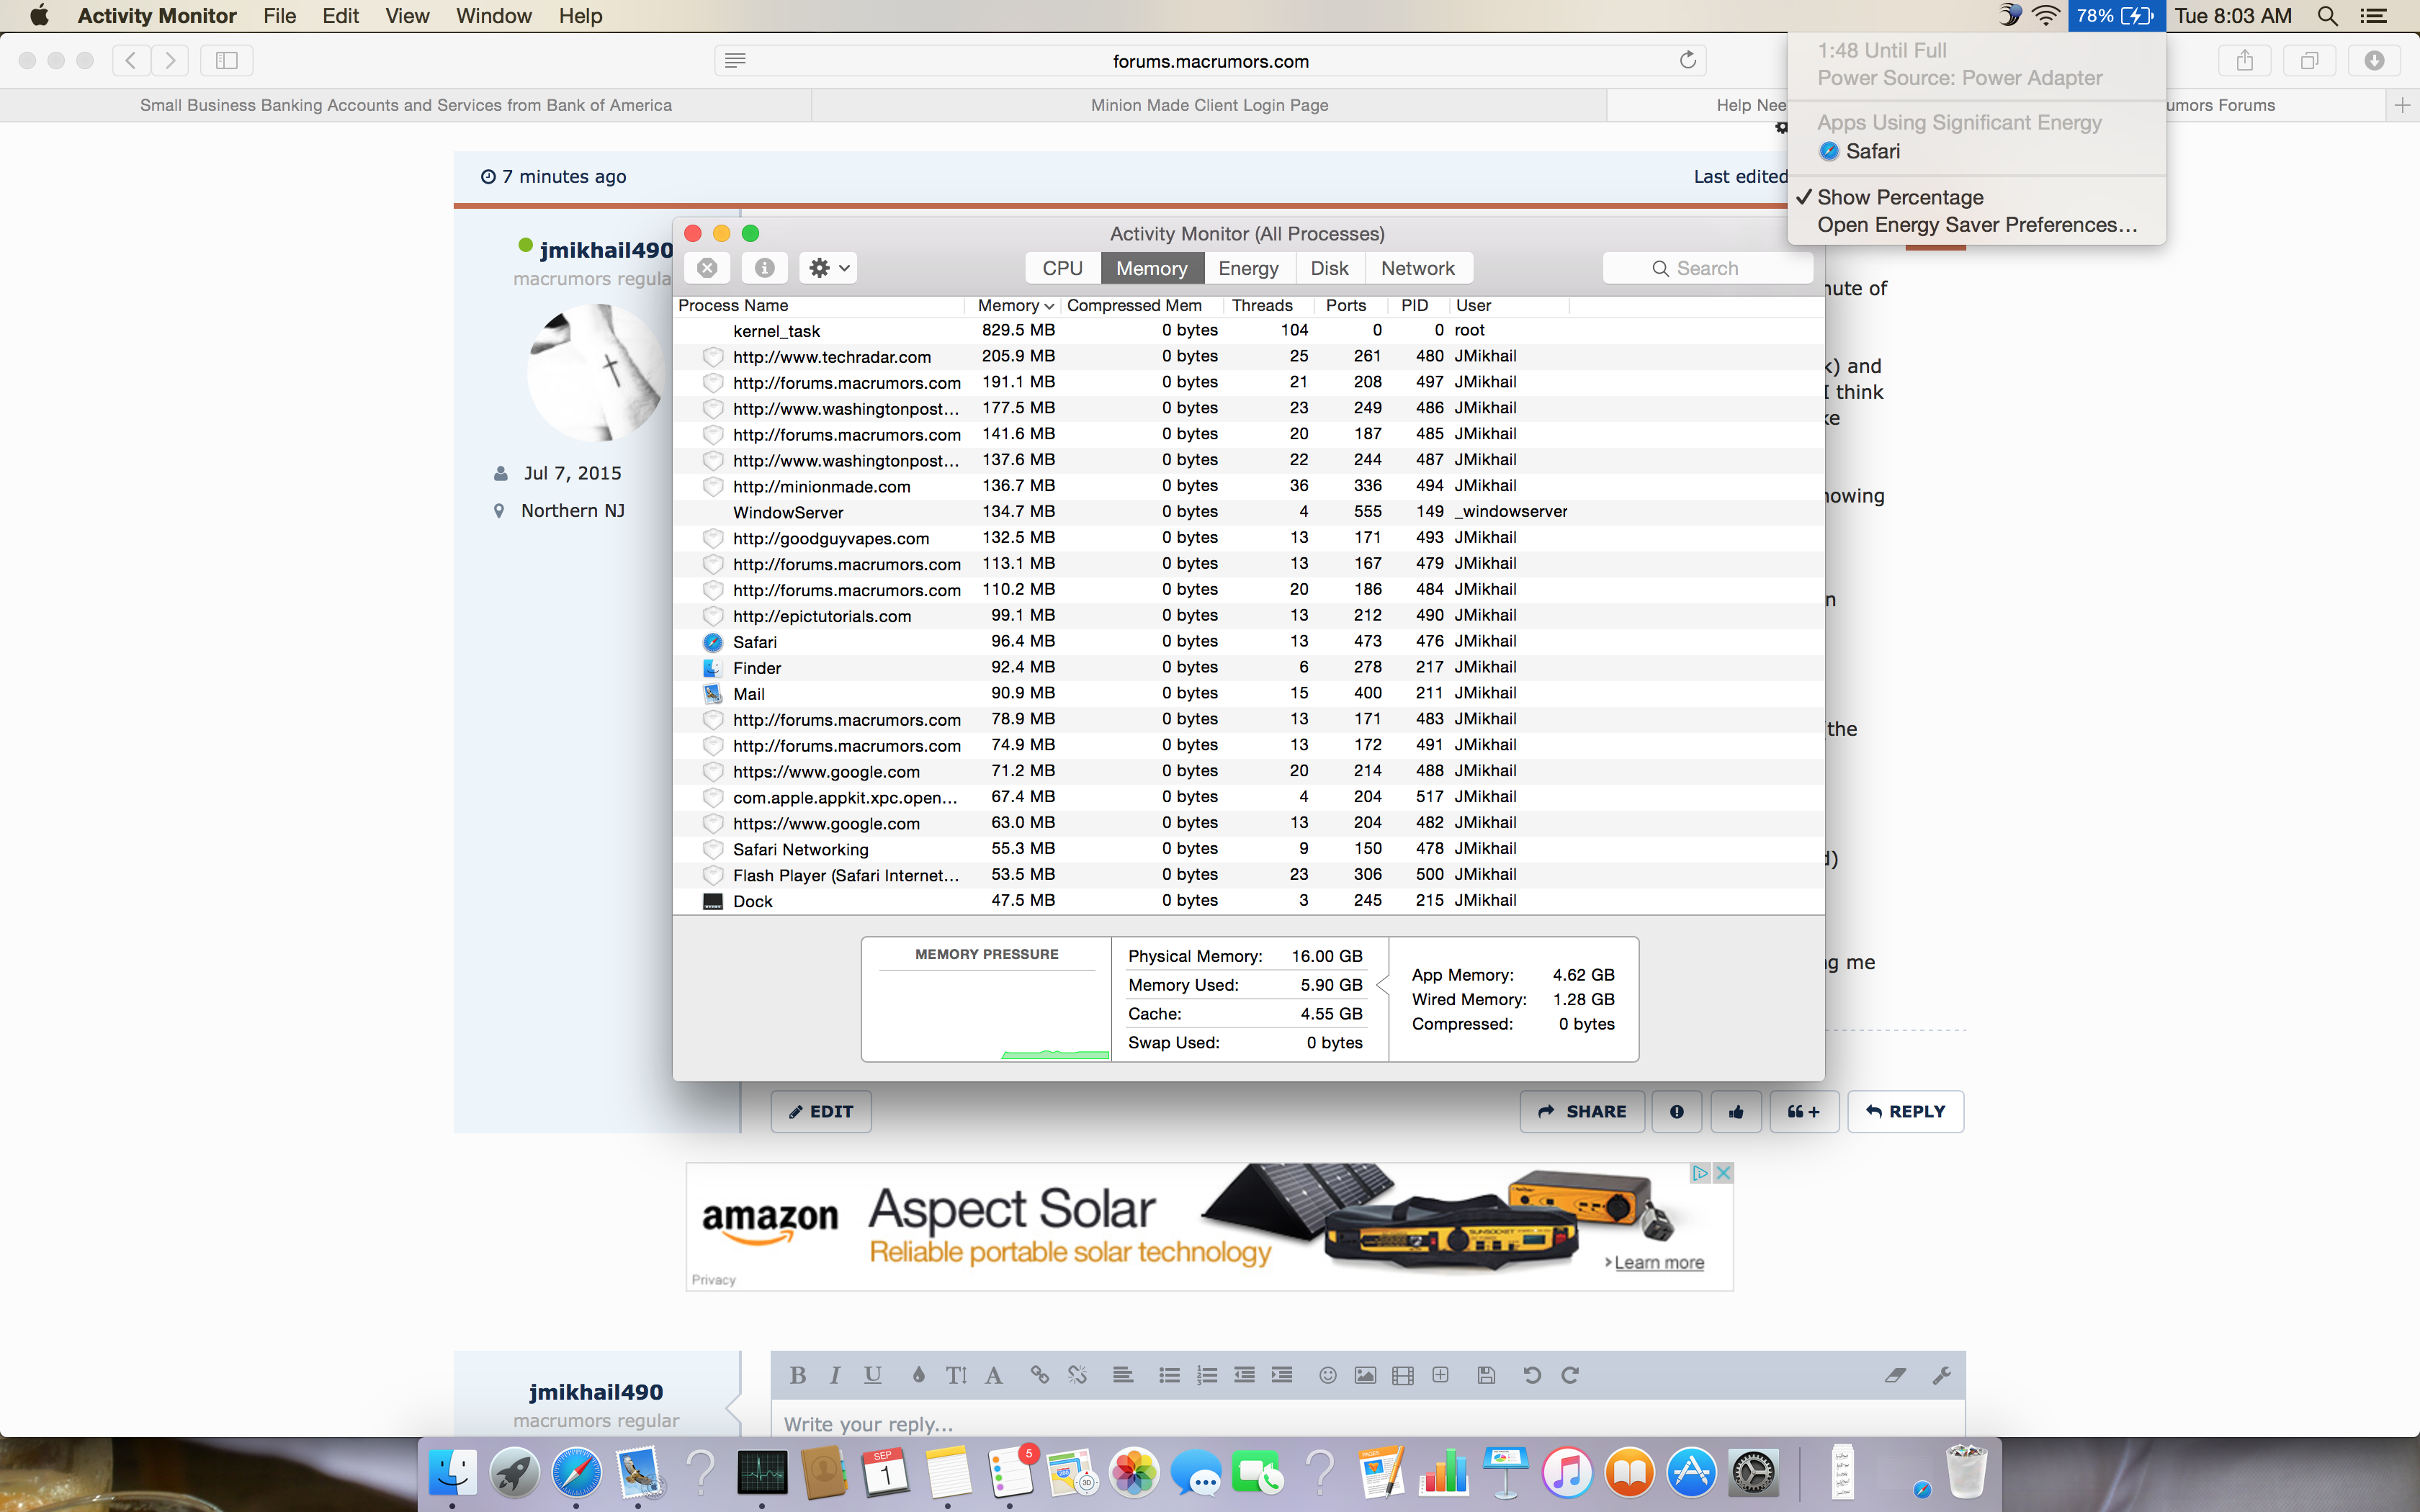Add post to multi-quote button
This screenshot has width=2420, height=1512.
[1804, 1111]
